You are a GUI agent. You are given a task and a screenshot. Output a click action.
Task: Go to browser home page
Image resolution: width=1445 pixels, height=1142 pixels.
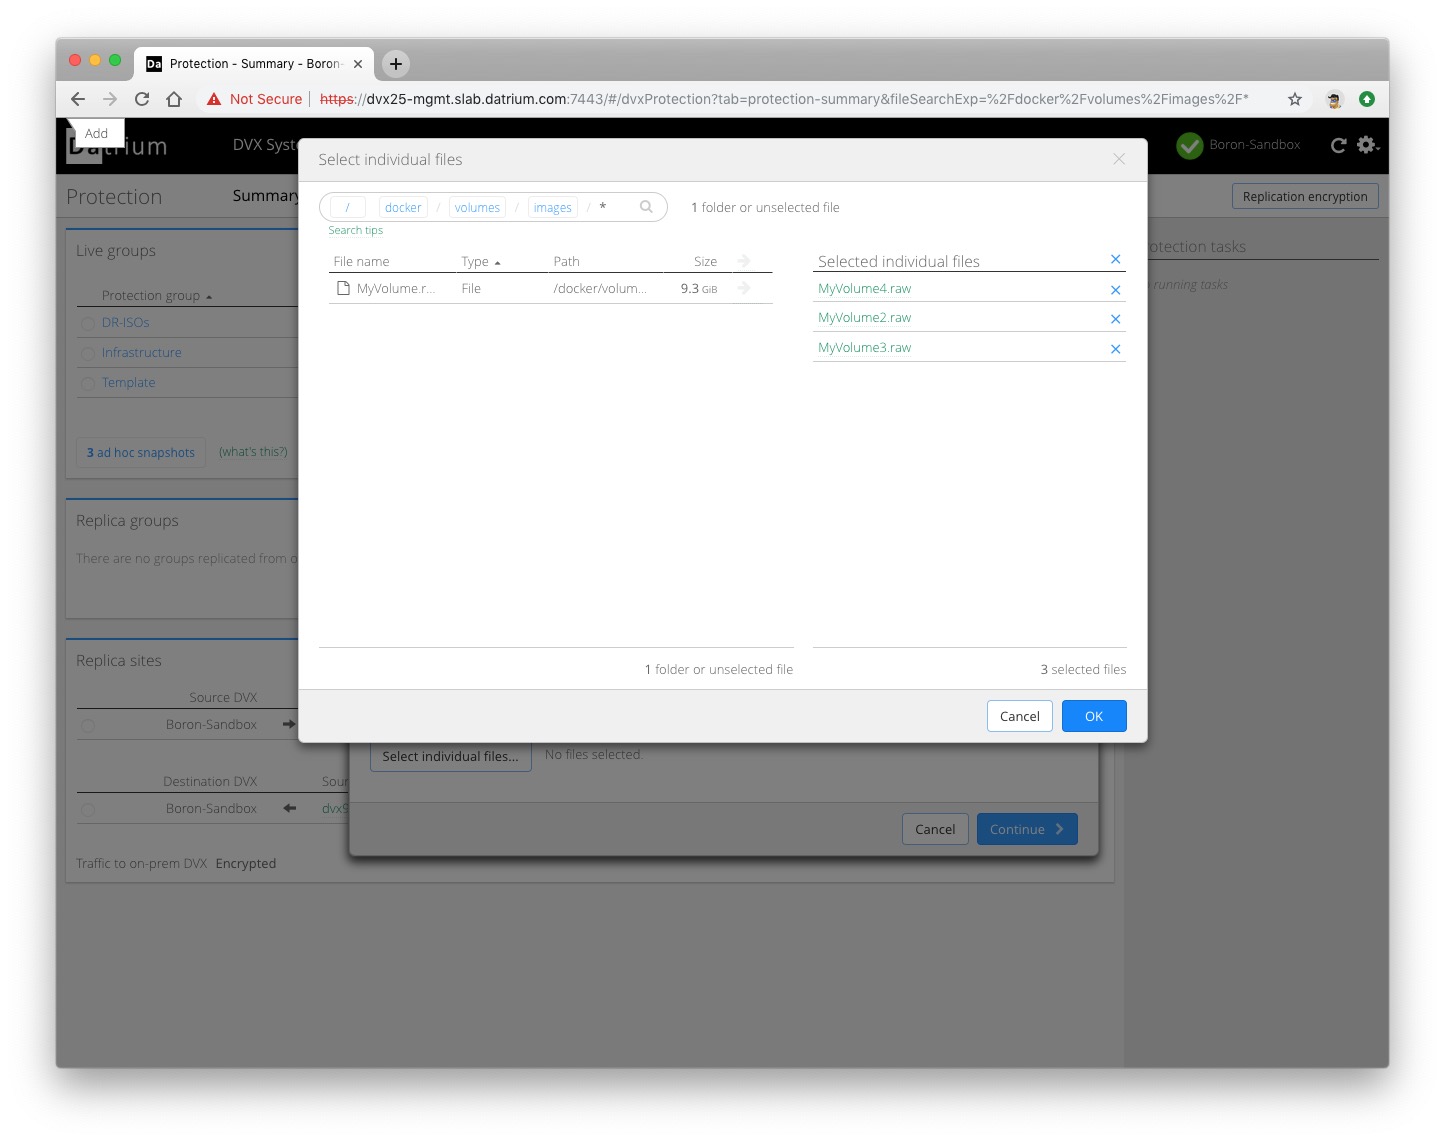point(174,99)
